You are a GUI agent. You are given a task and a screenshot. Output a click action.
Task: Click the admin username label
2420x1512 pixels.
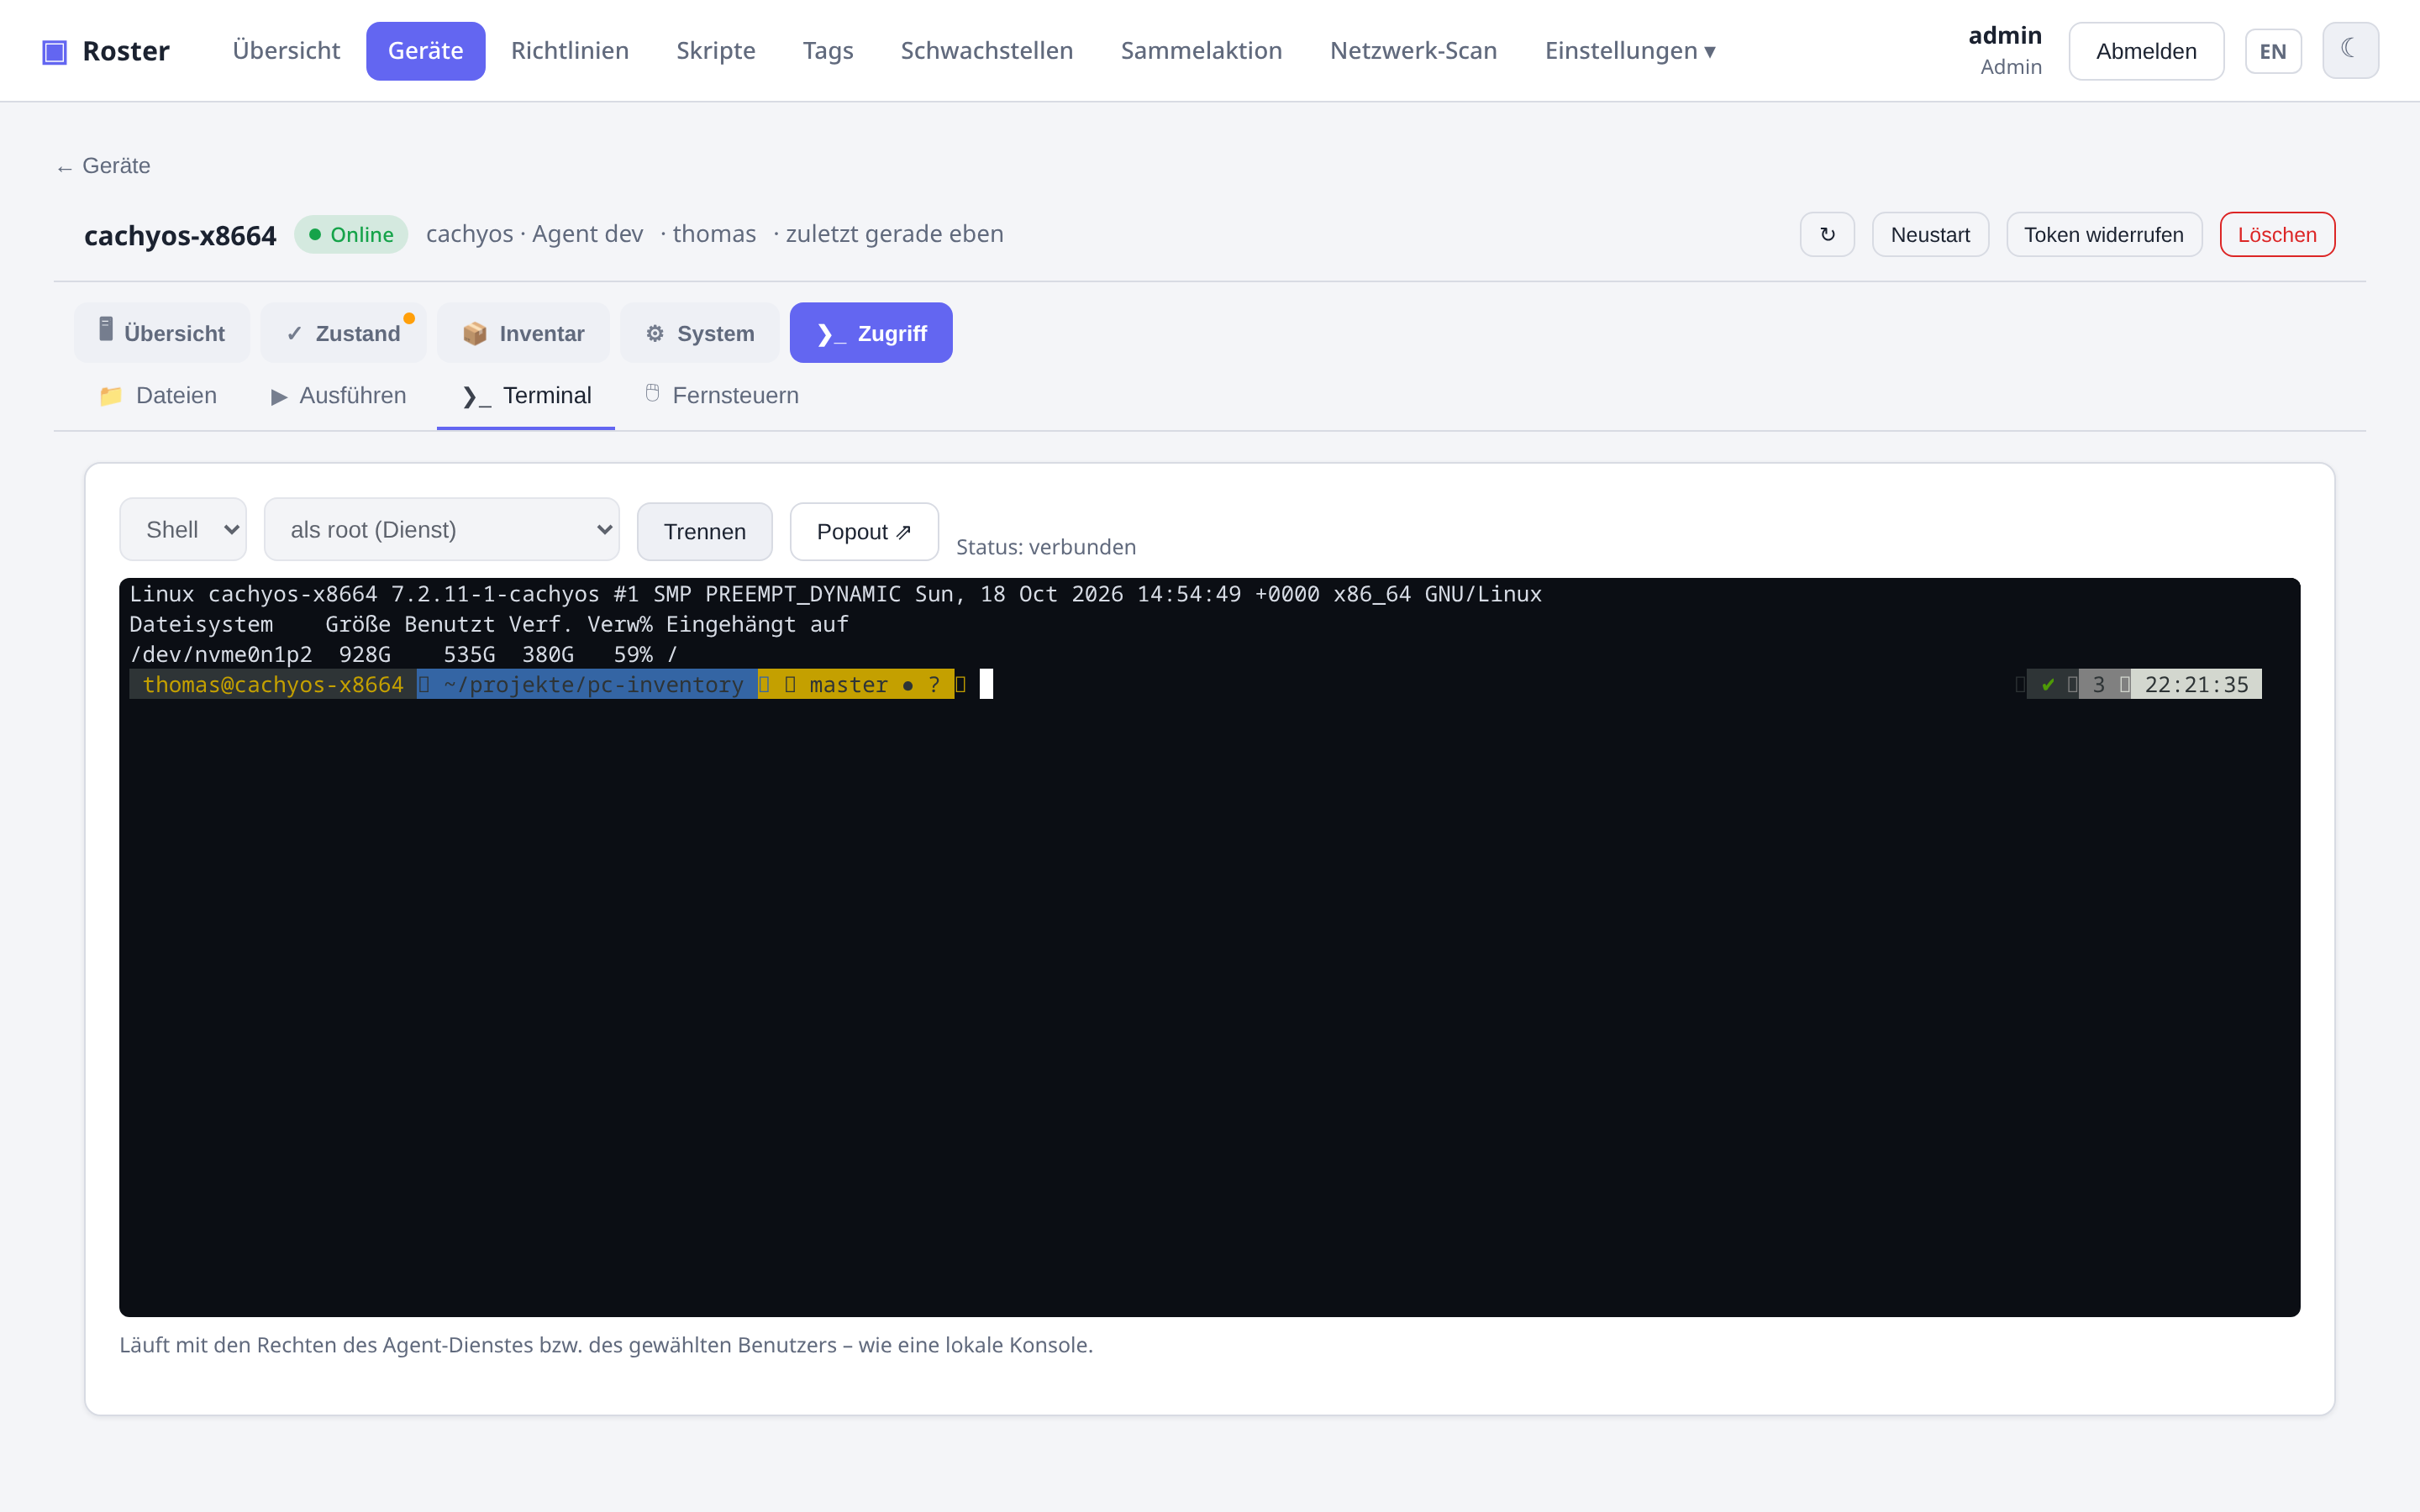[x=2005, y=36]
